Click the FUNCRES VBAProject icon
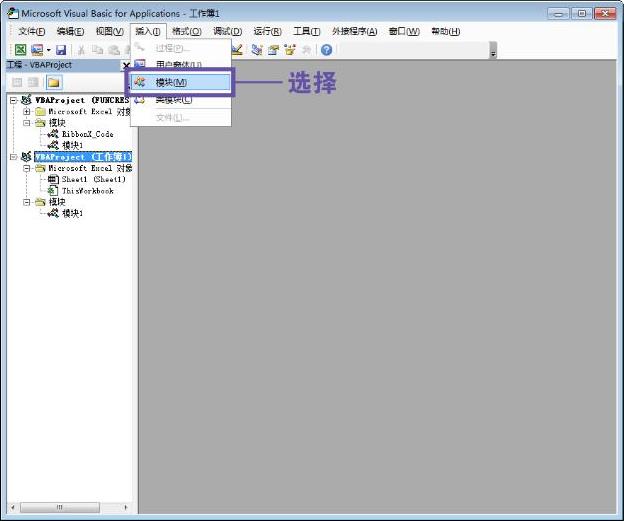The image size is (624, 521). coord(26,100)
